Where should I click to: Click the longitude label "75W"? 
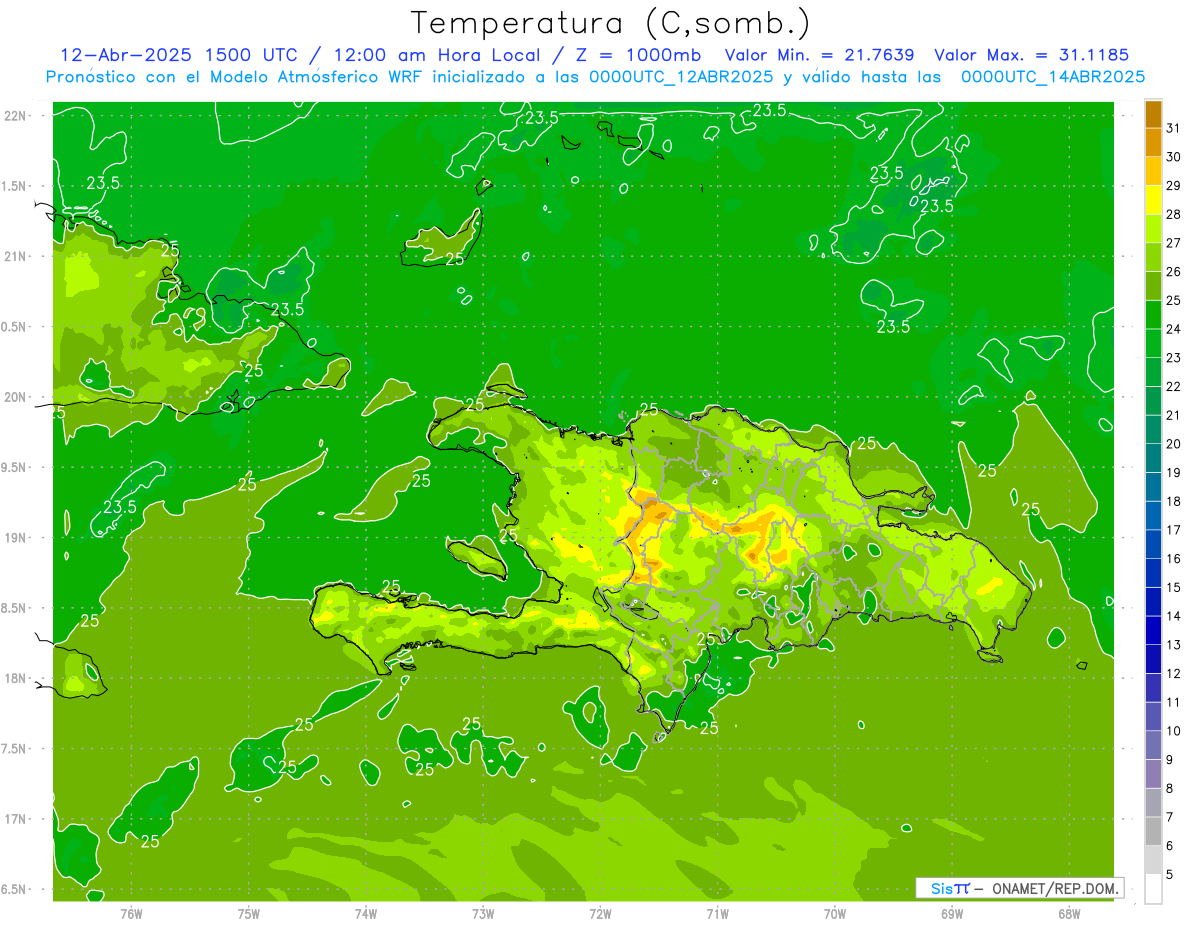pyautogui.click(x=249, y=914)
